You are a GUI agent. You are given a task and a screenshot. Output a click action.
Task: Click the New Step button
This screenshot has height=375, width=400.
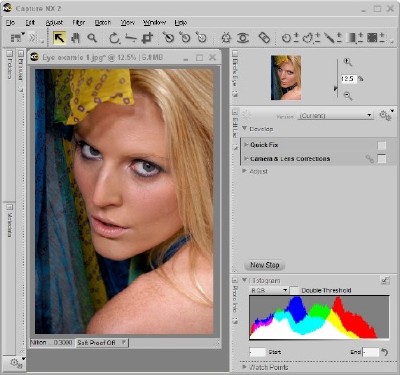pyautogui.click(x=265, y=265)
